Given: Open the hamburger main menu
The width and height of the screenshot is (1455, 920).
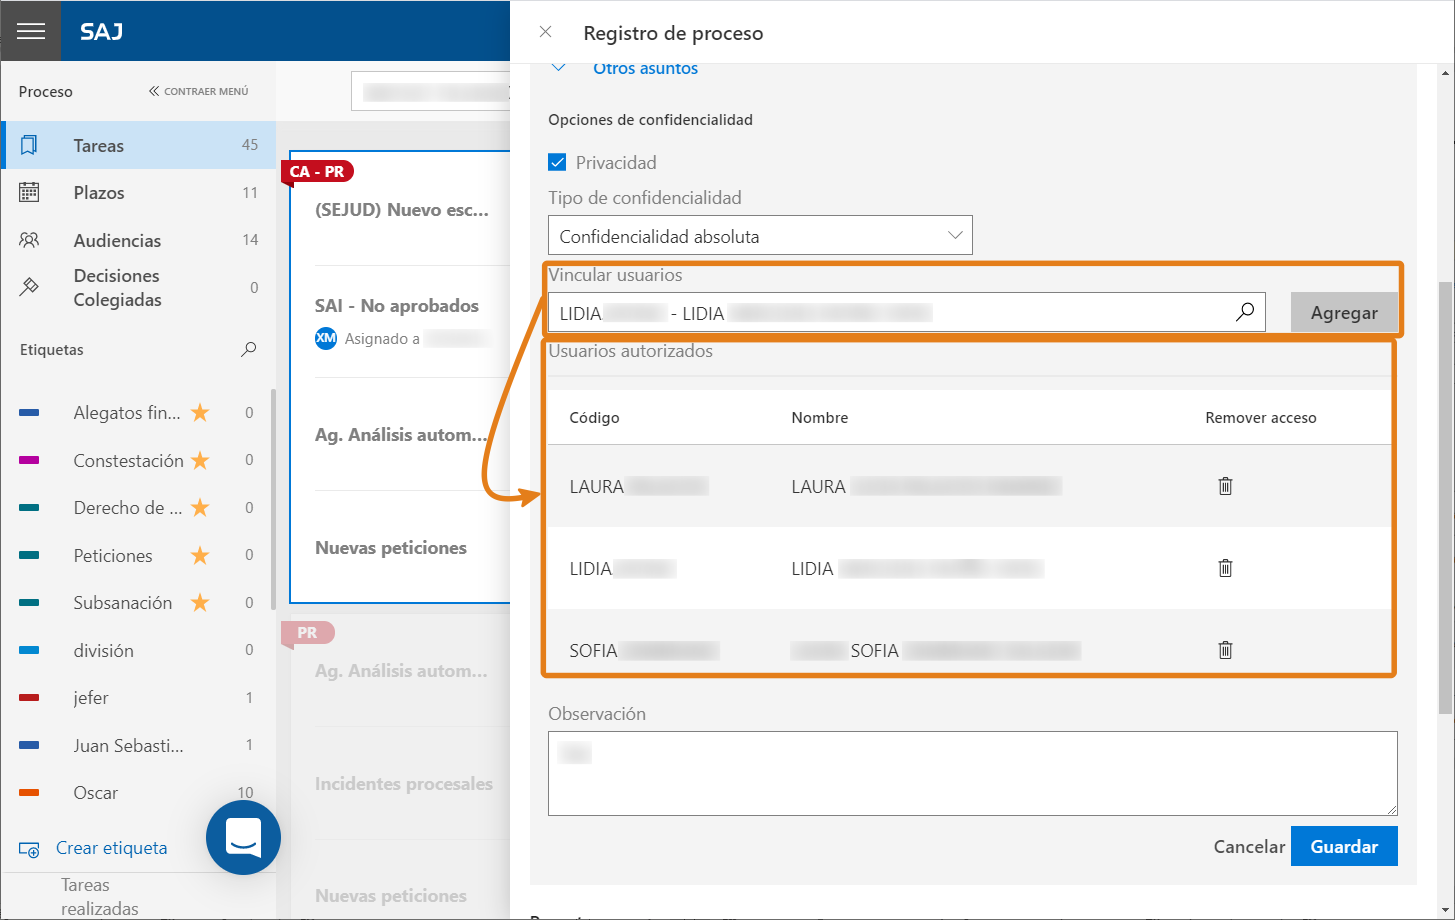Looking at the screenshot, I should coord(31,31).
